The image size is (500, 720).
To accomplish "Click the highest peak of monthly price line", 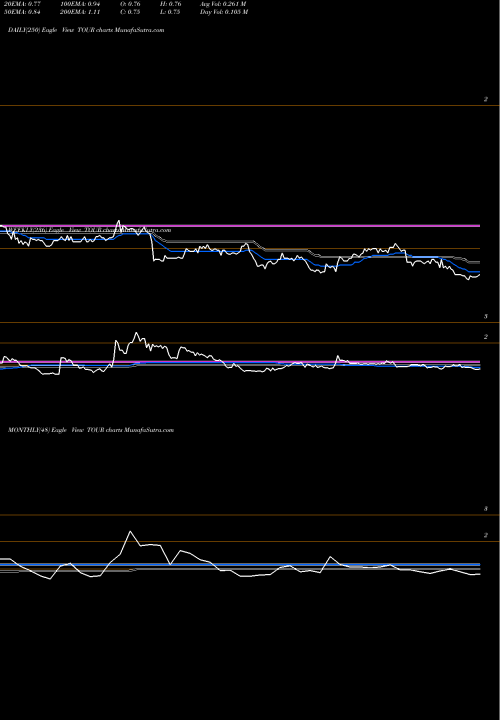I will (131, 532).
